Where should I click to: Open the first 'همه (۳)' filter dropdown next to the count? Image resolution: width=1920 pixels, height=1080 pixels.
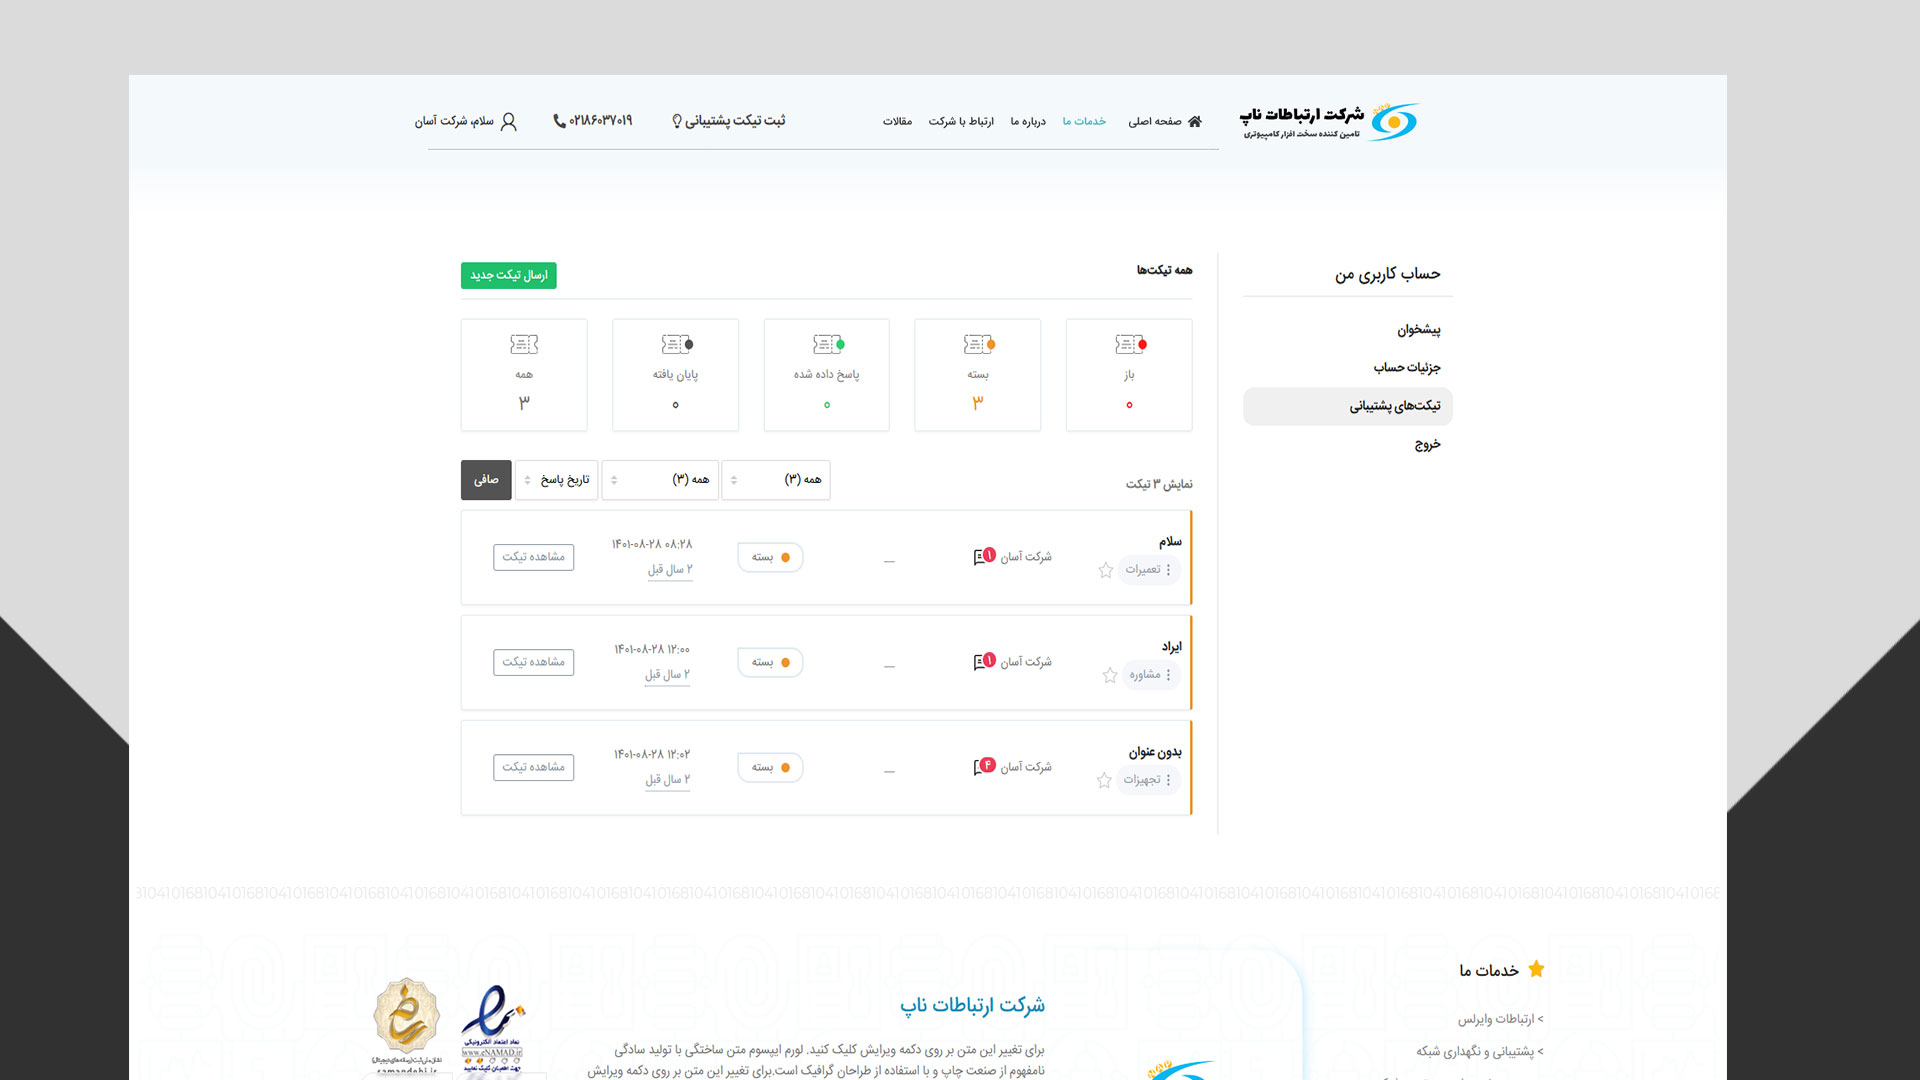775,480
